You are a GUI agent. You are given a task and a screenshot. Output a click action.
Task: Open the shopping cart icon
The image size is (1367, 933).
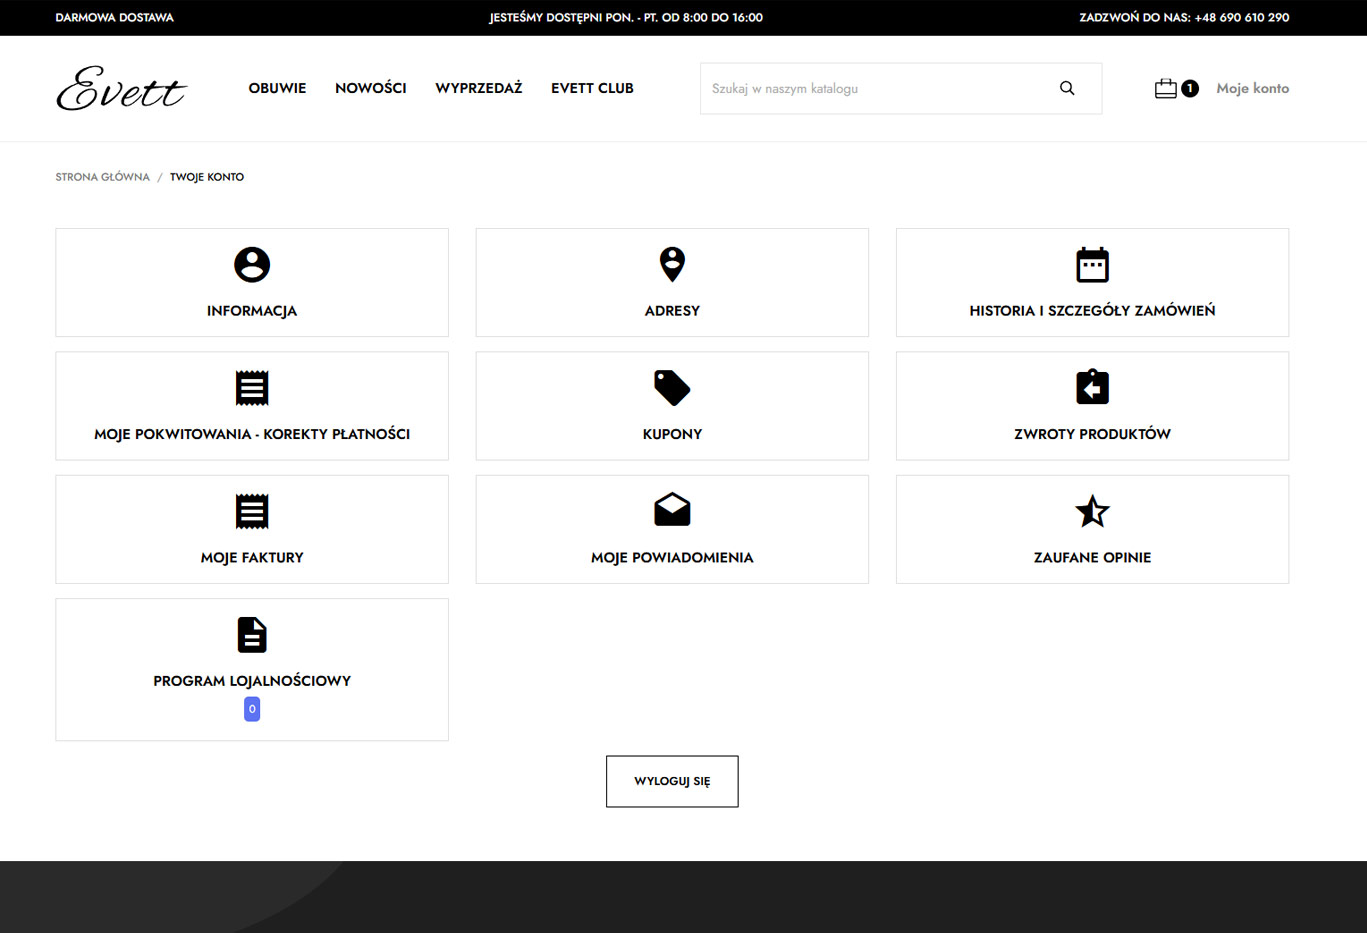click(x=1165, y=88)
